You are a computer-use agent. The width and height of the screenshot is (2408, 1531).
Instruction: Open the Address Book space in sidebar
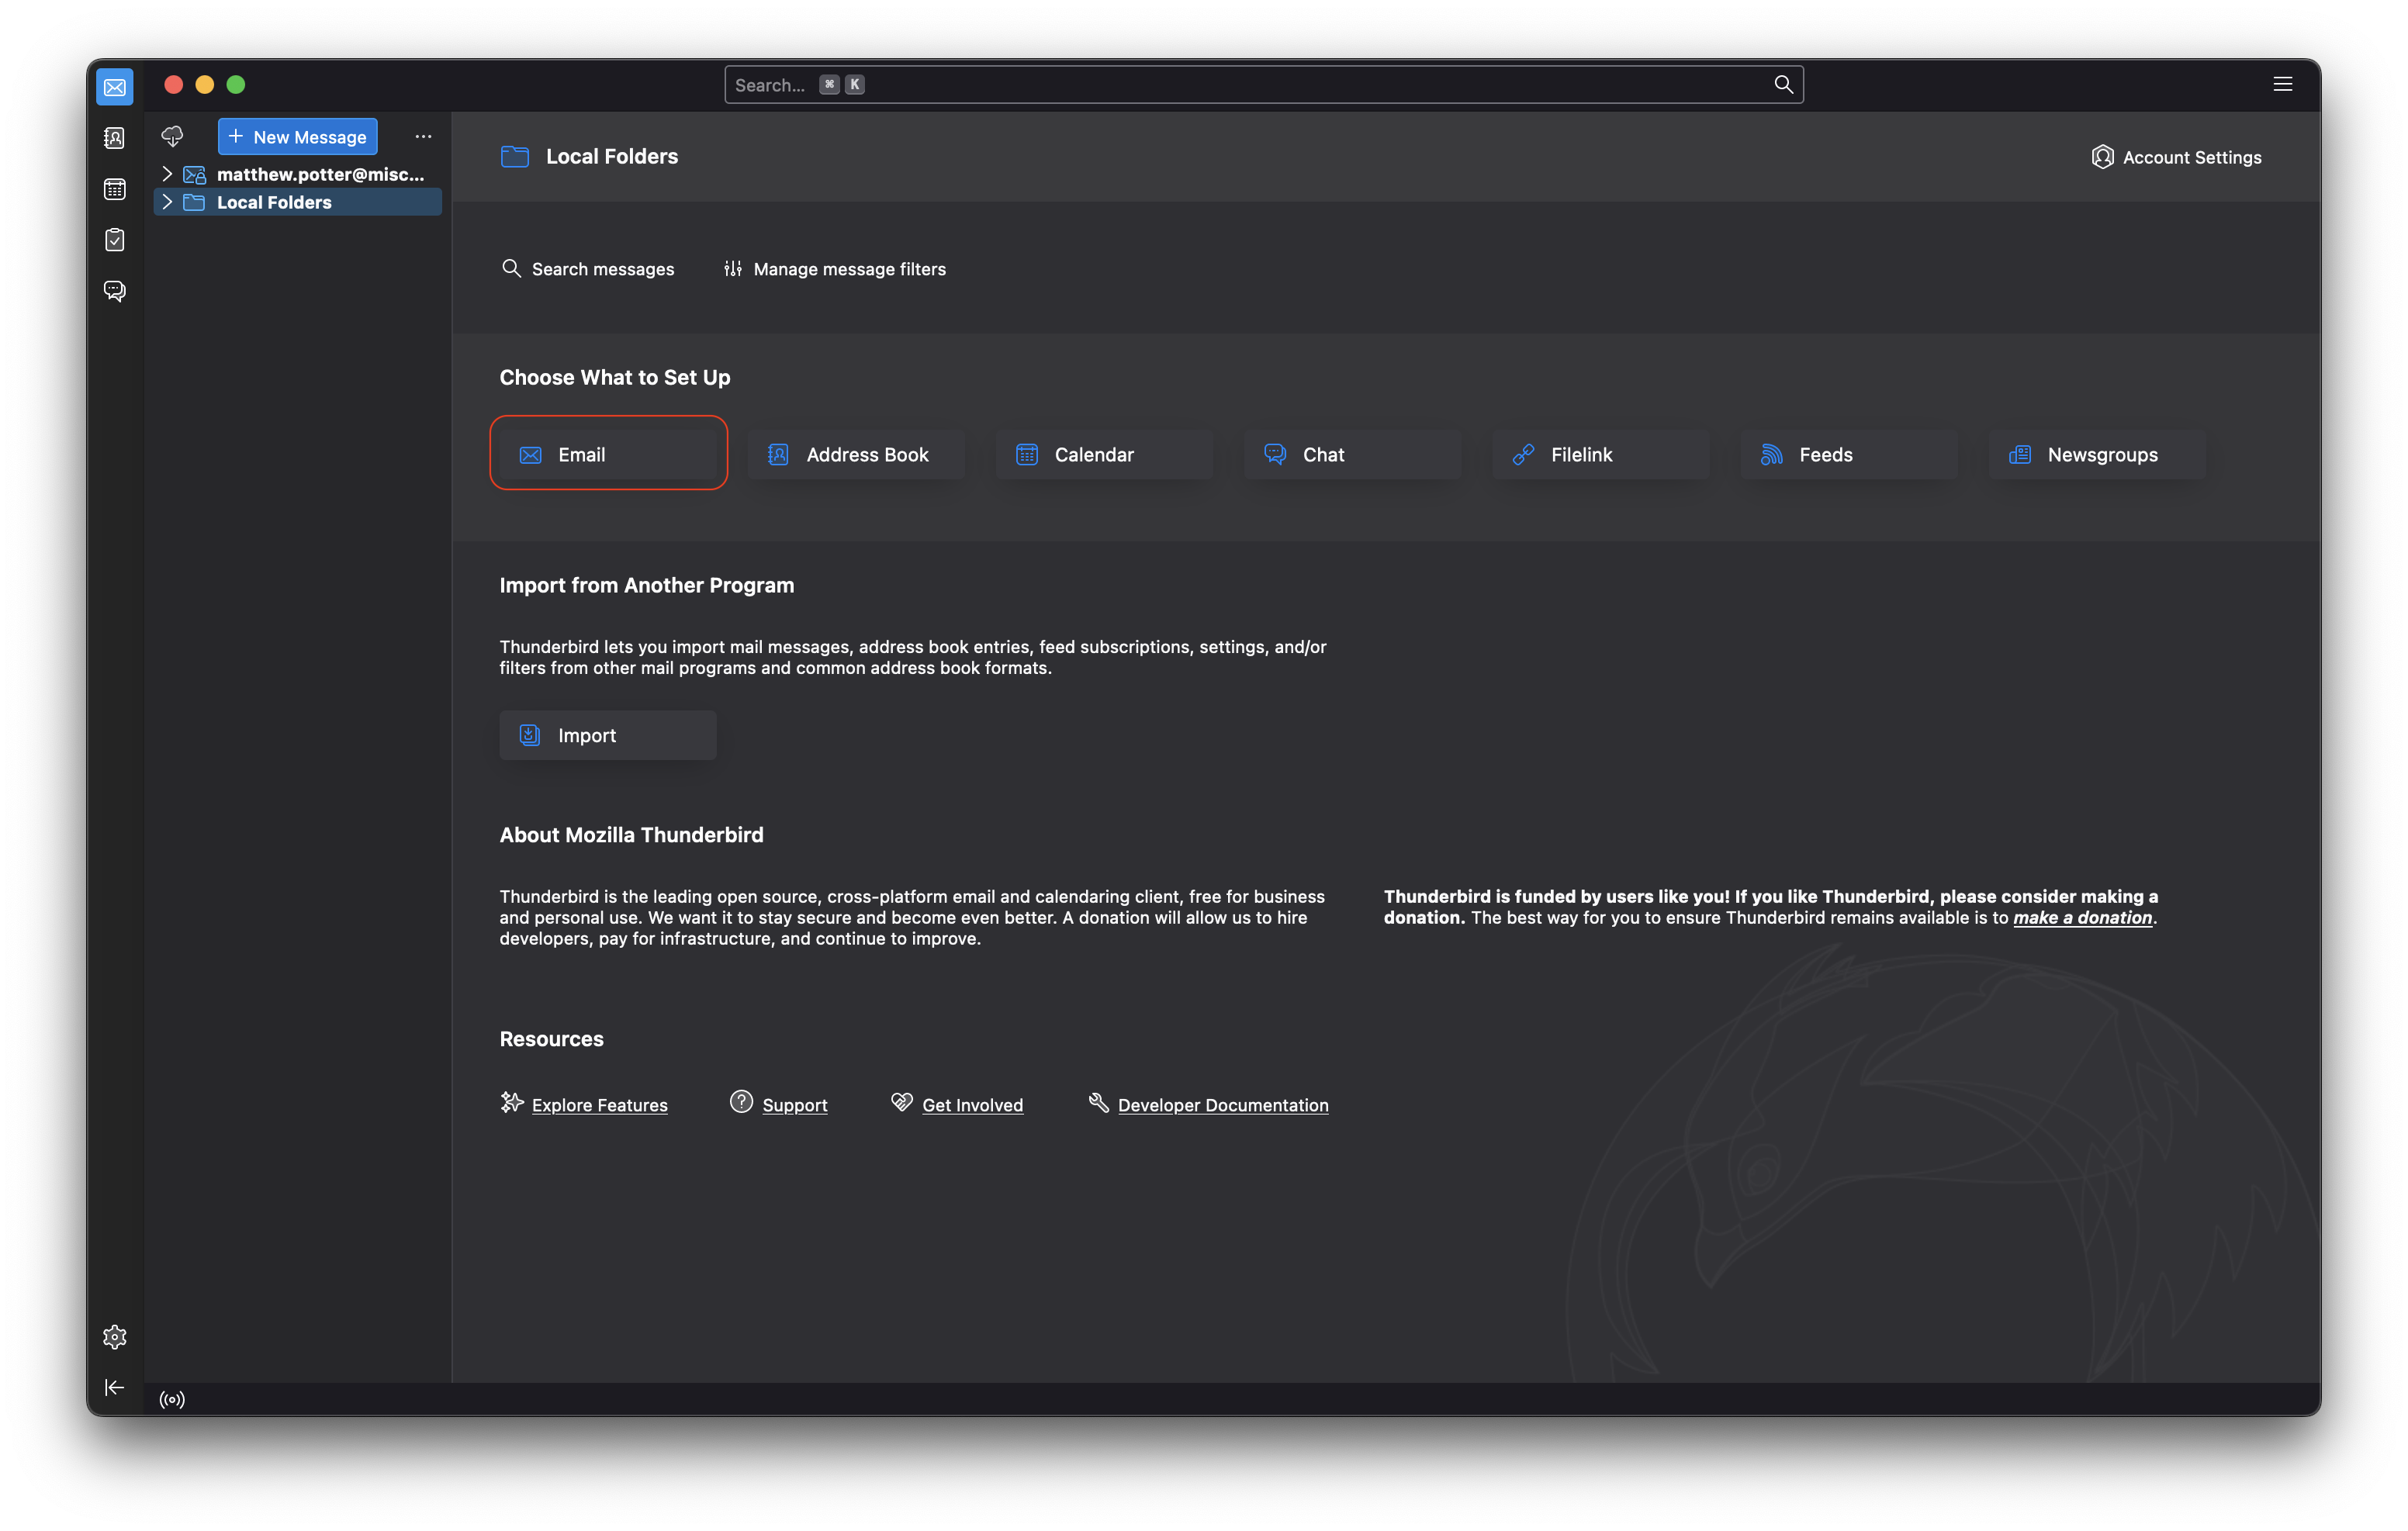[x=115, y=138]
